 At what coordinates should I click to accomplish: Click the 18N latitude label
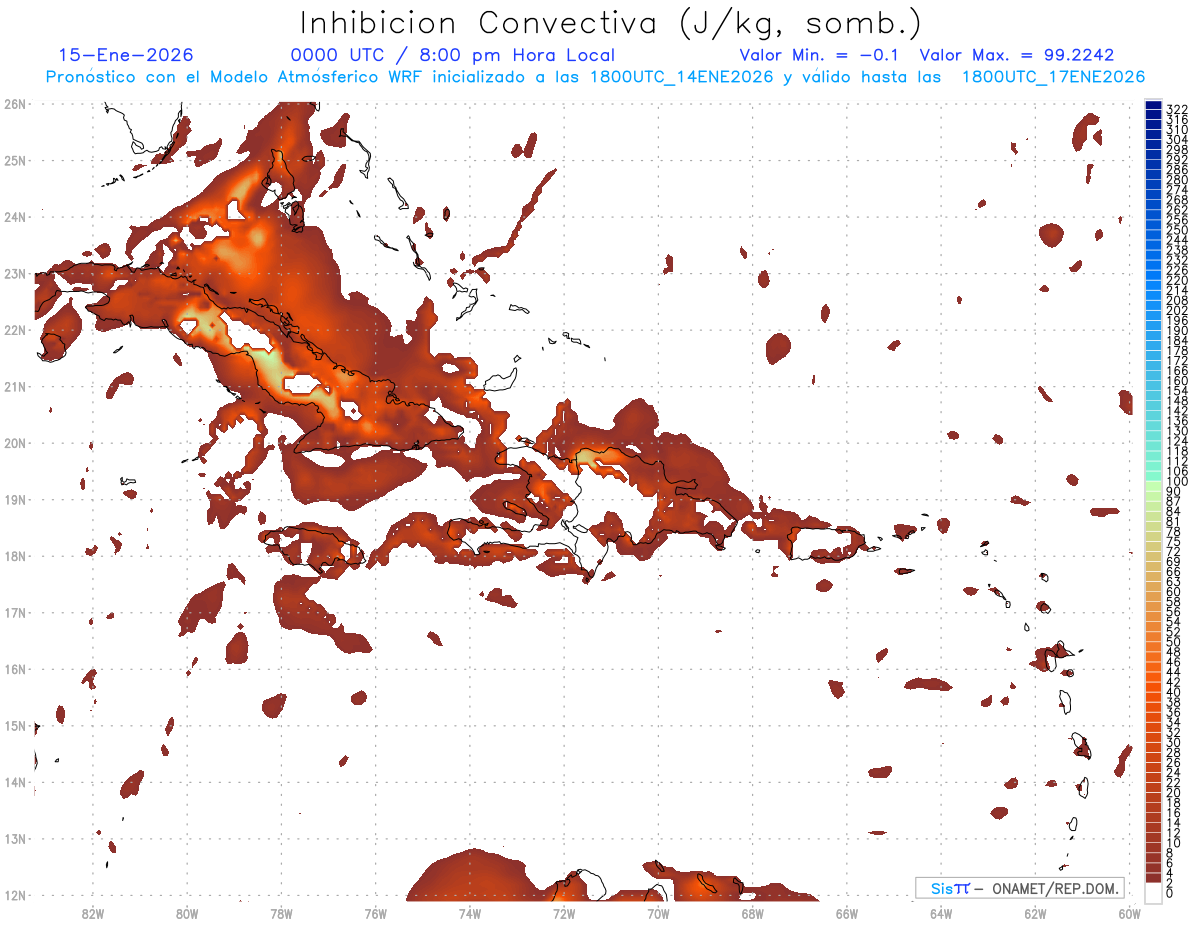14,556
